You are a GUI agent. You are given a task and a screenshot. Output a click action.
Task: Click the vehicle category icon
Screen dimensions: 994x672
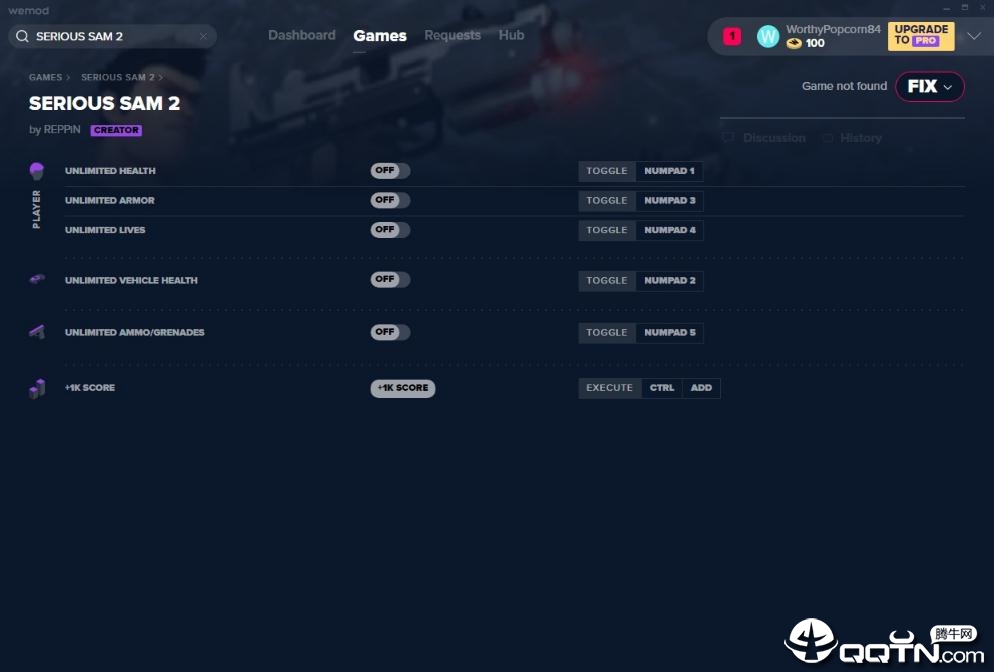pyautogui.click(x=37, y=279)
